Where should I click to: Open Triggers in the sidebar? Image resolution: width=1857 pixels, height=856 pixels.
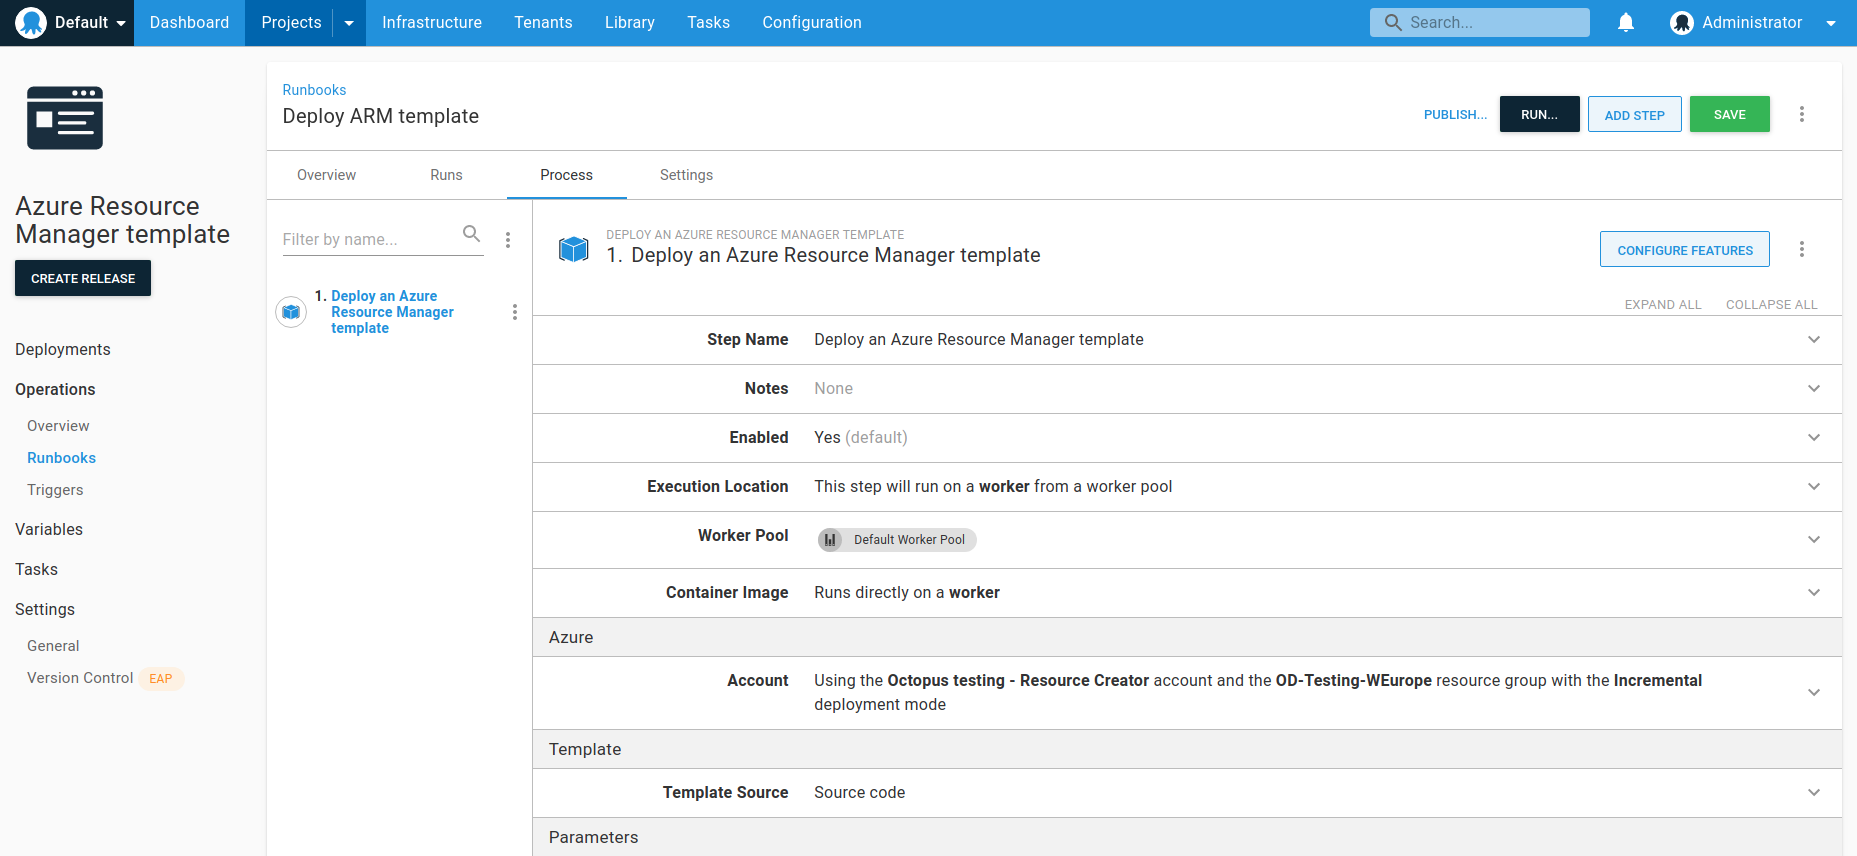55,490
